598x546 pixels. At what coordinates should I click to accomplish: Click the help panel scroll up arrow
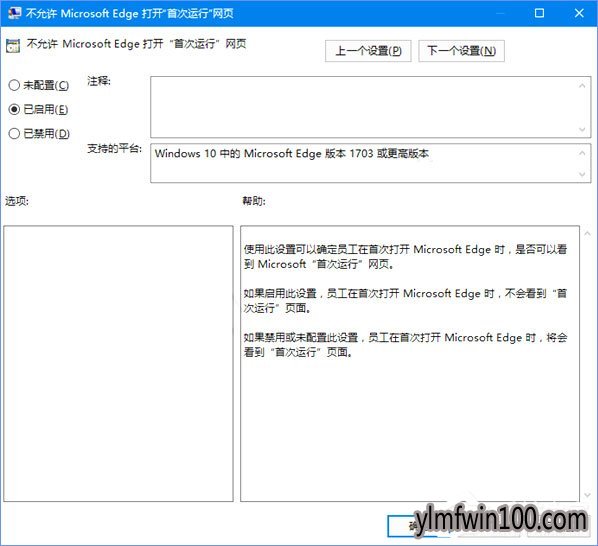[587, 233]
